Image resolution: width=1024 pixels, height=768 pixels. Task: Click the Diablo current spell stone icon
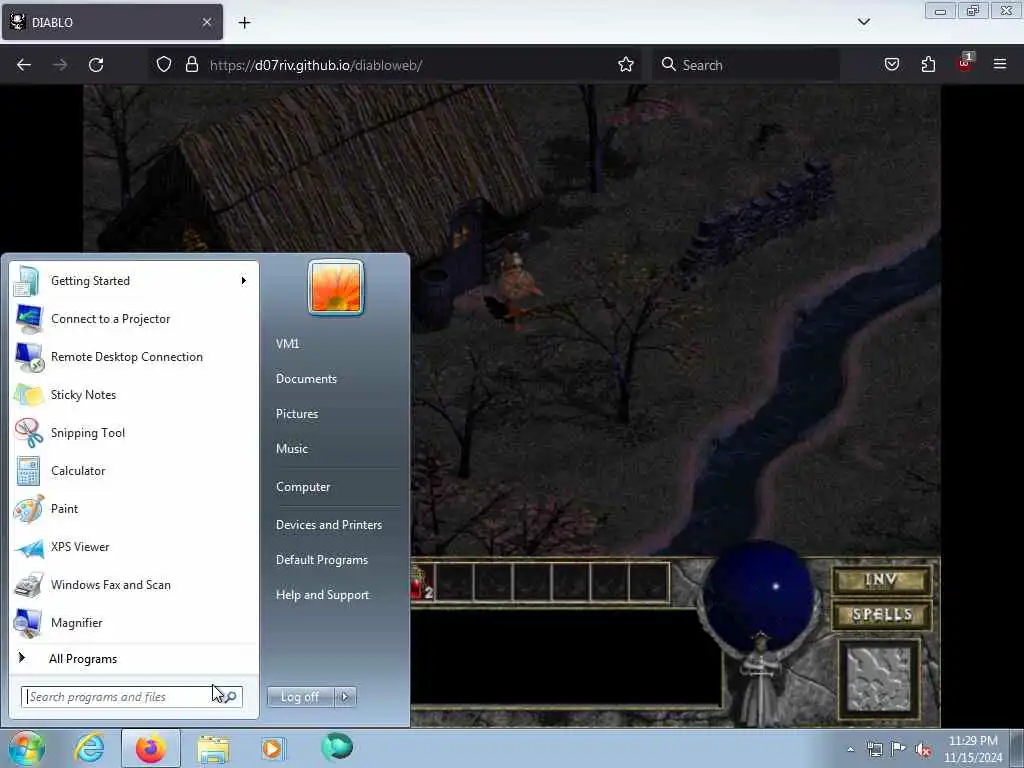879,679
